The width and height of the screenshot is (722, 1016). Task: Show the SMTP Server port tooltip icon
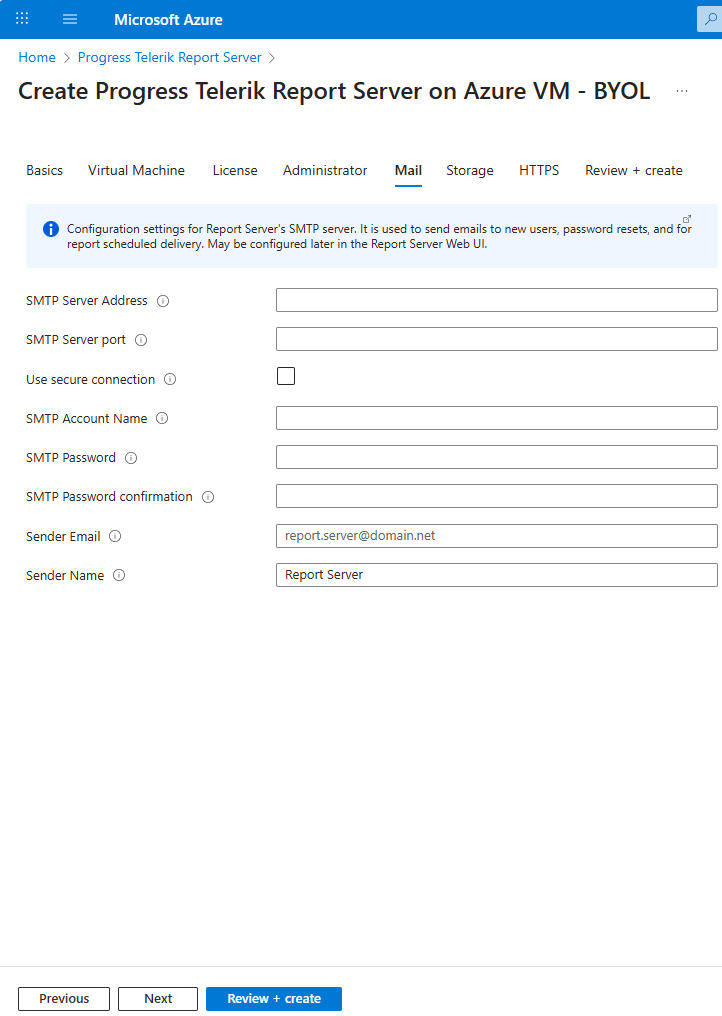(141, 339)
